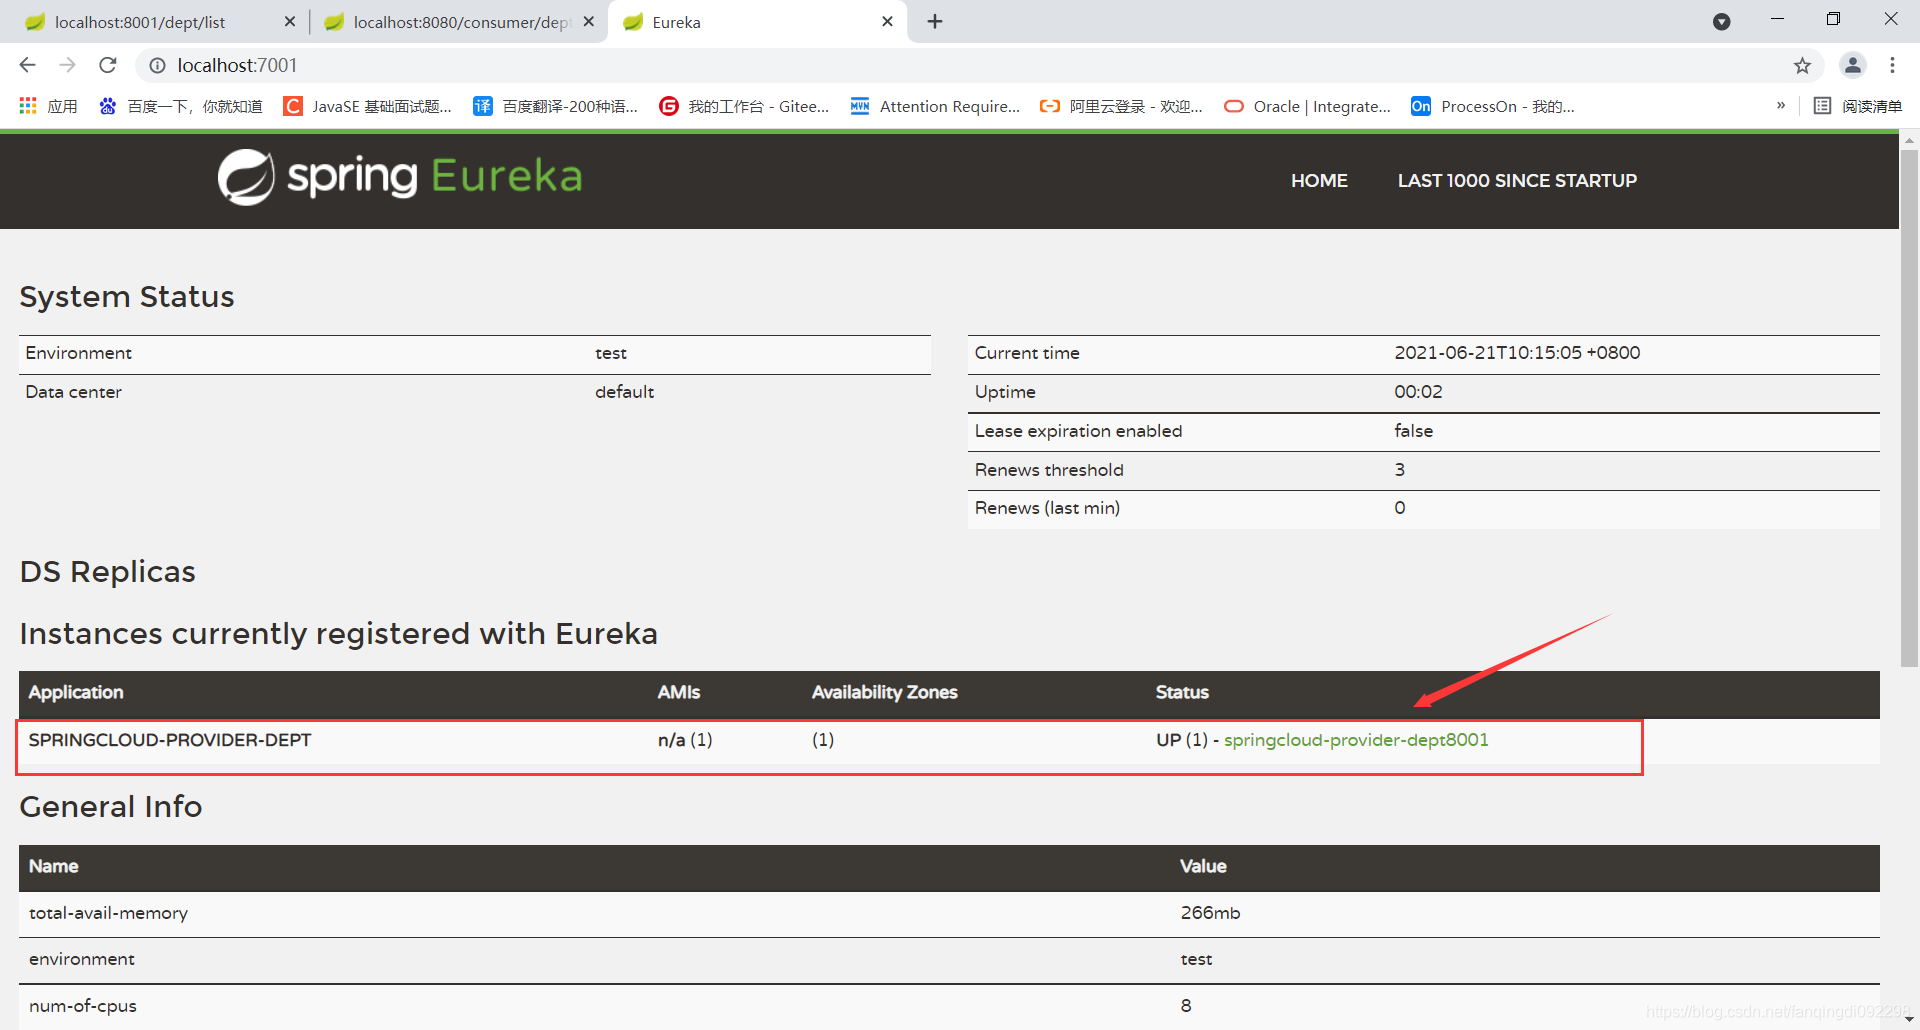The image size is (1920, 1030).
Task: Close the localhost:8080/consumer tab
Action: [x=589, y=21]
